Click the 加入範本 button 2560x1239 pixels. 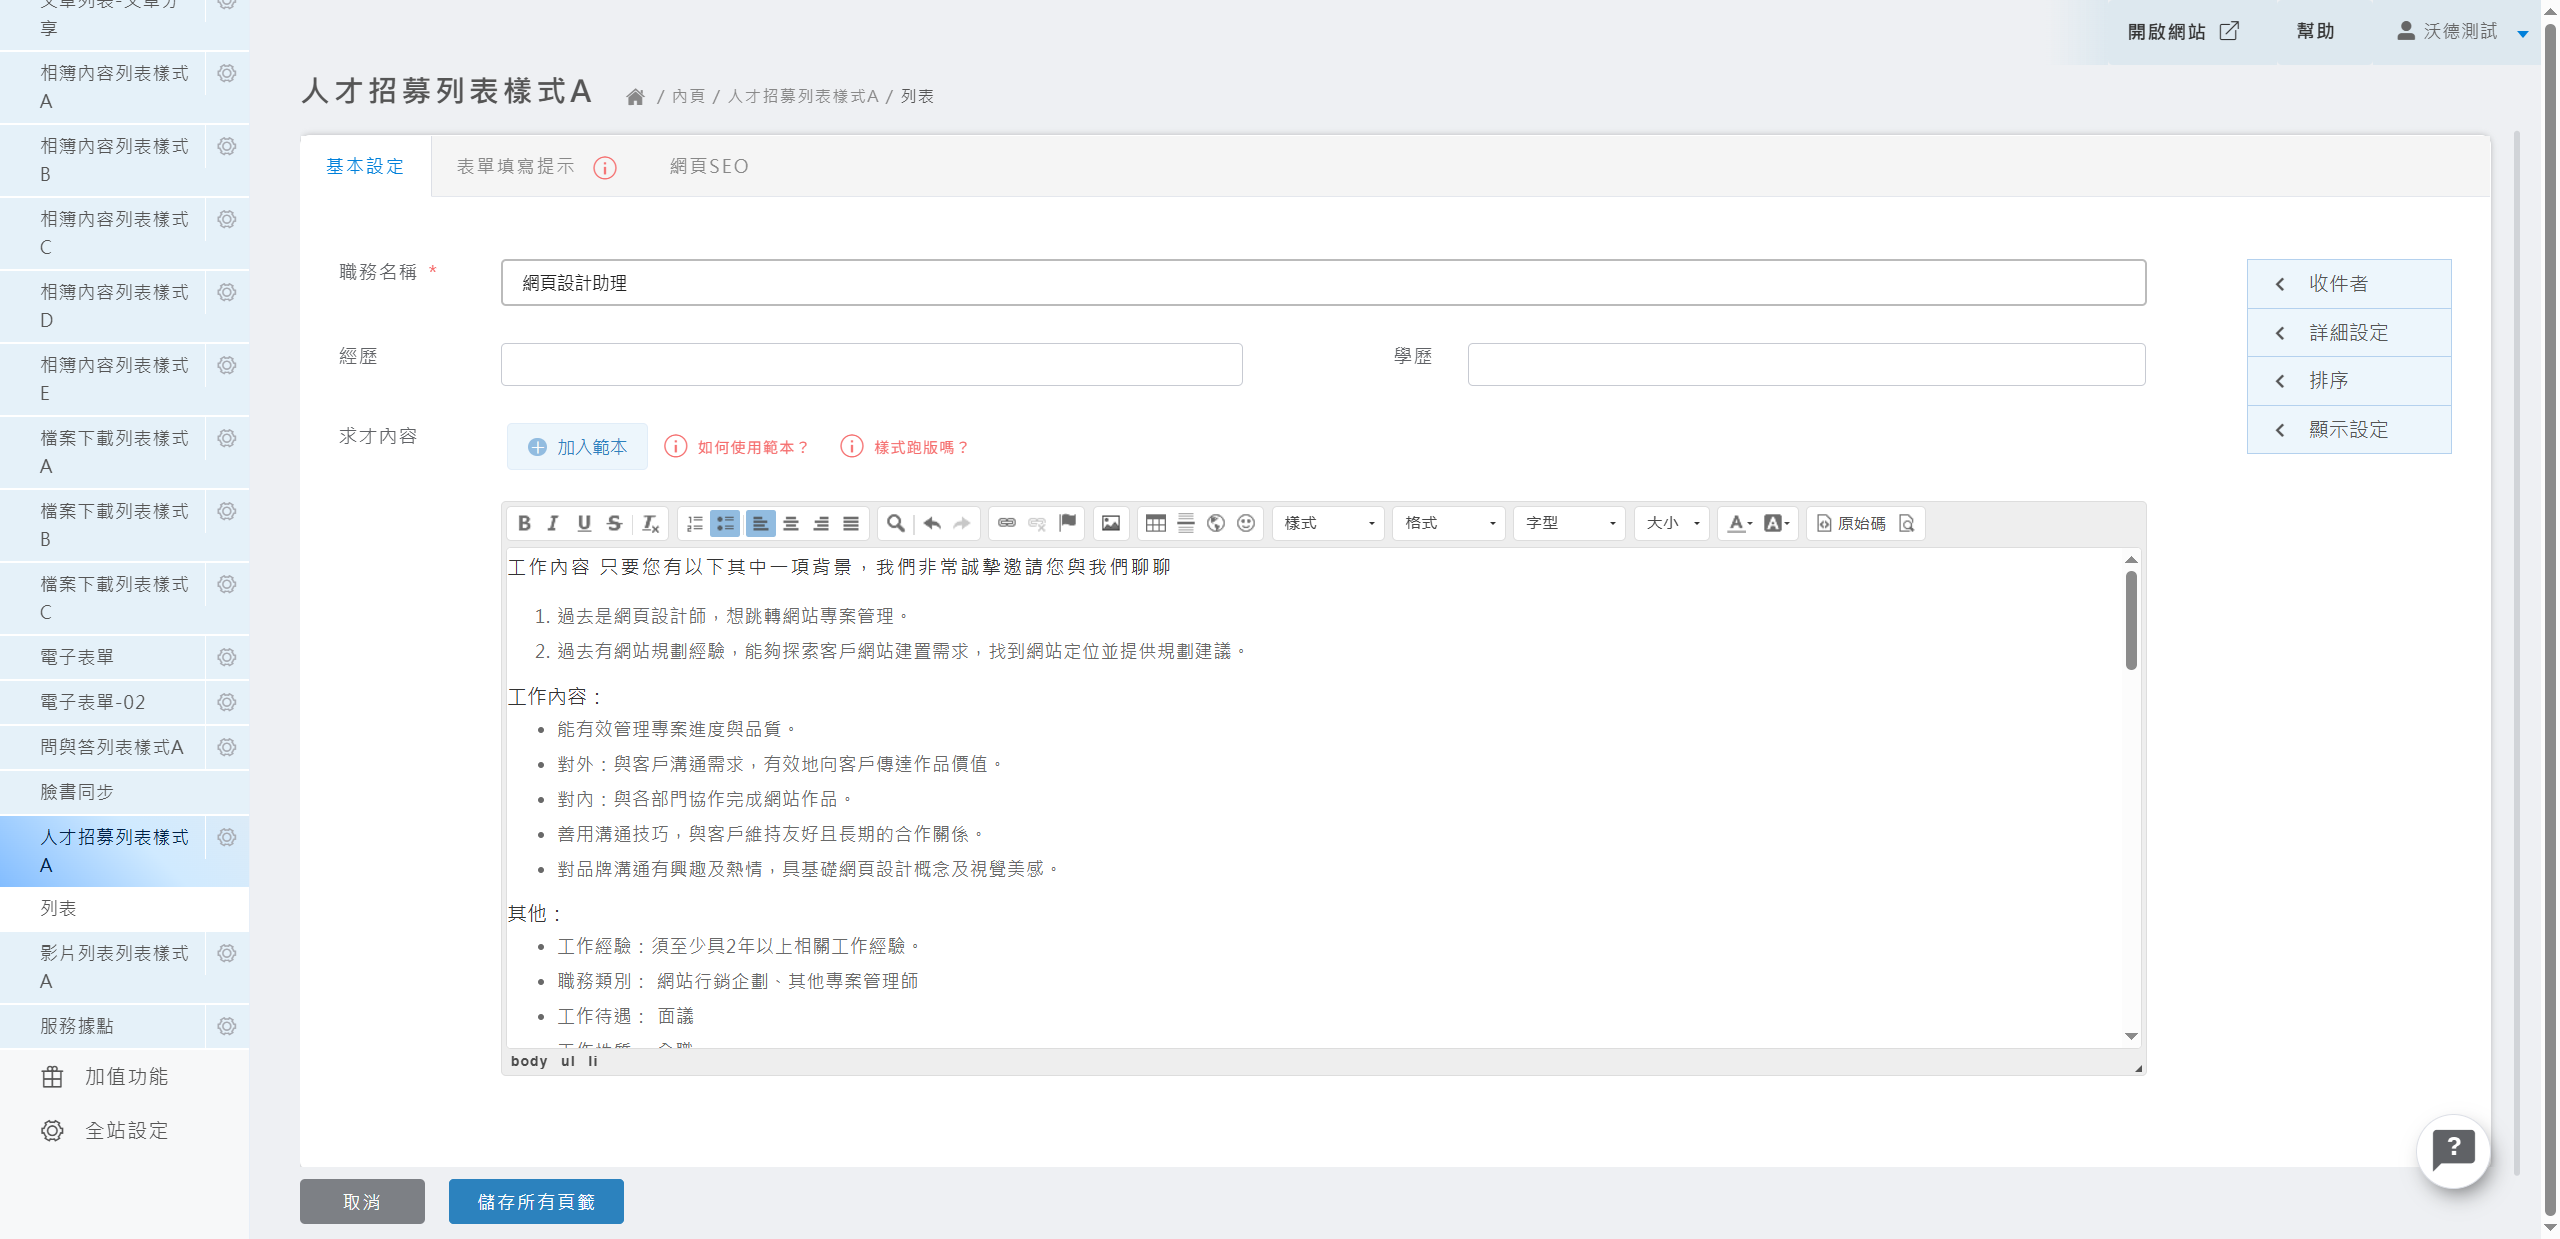pyautogui.click(x=577, y=447)
